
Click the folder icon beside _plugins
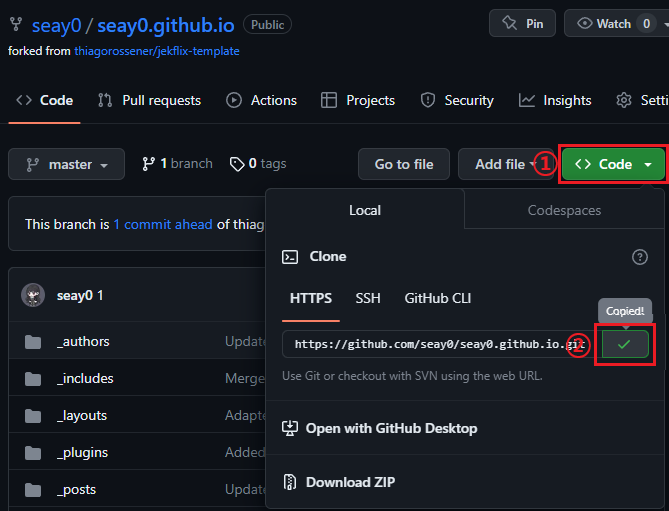pyautogui.click(x=33, y=453)
